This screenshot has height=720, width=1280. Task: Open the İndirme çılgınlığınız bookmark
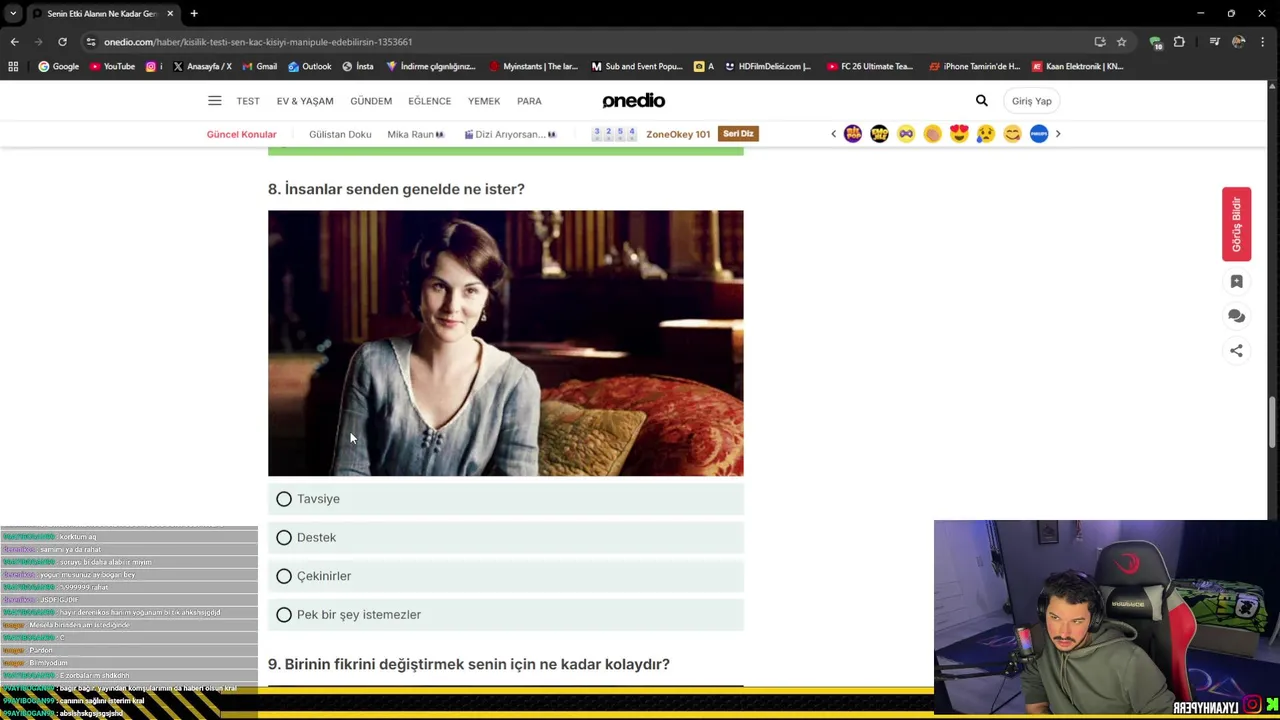click(431, 67)
